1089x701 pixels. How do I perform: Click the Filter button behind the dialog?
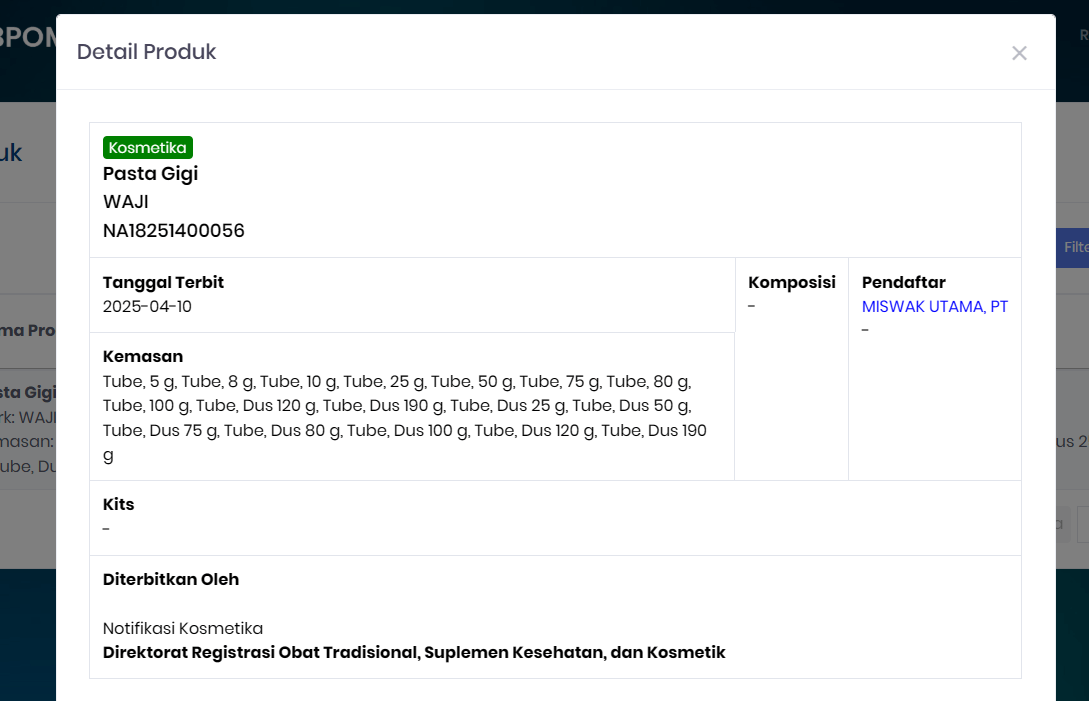coord(1072,247)
